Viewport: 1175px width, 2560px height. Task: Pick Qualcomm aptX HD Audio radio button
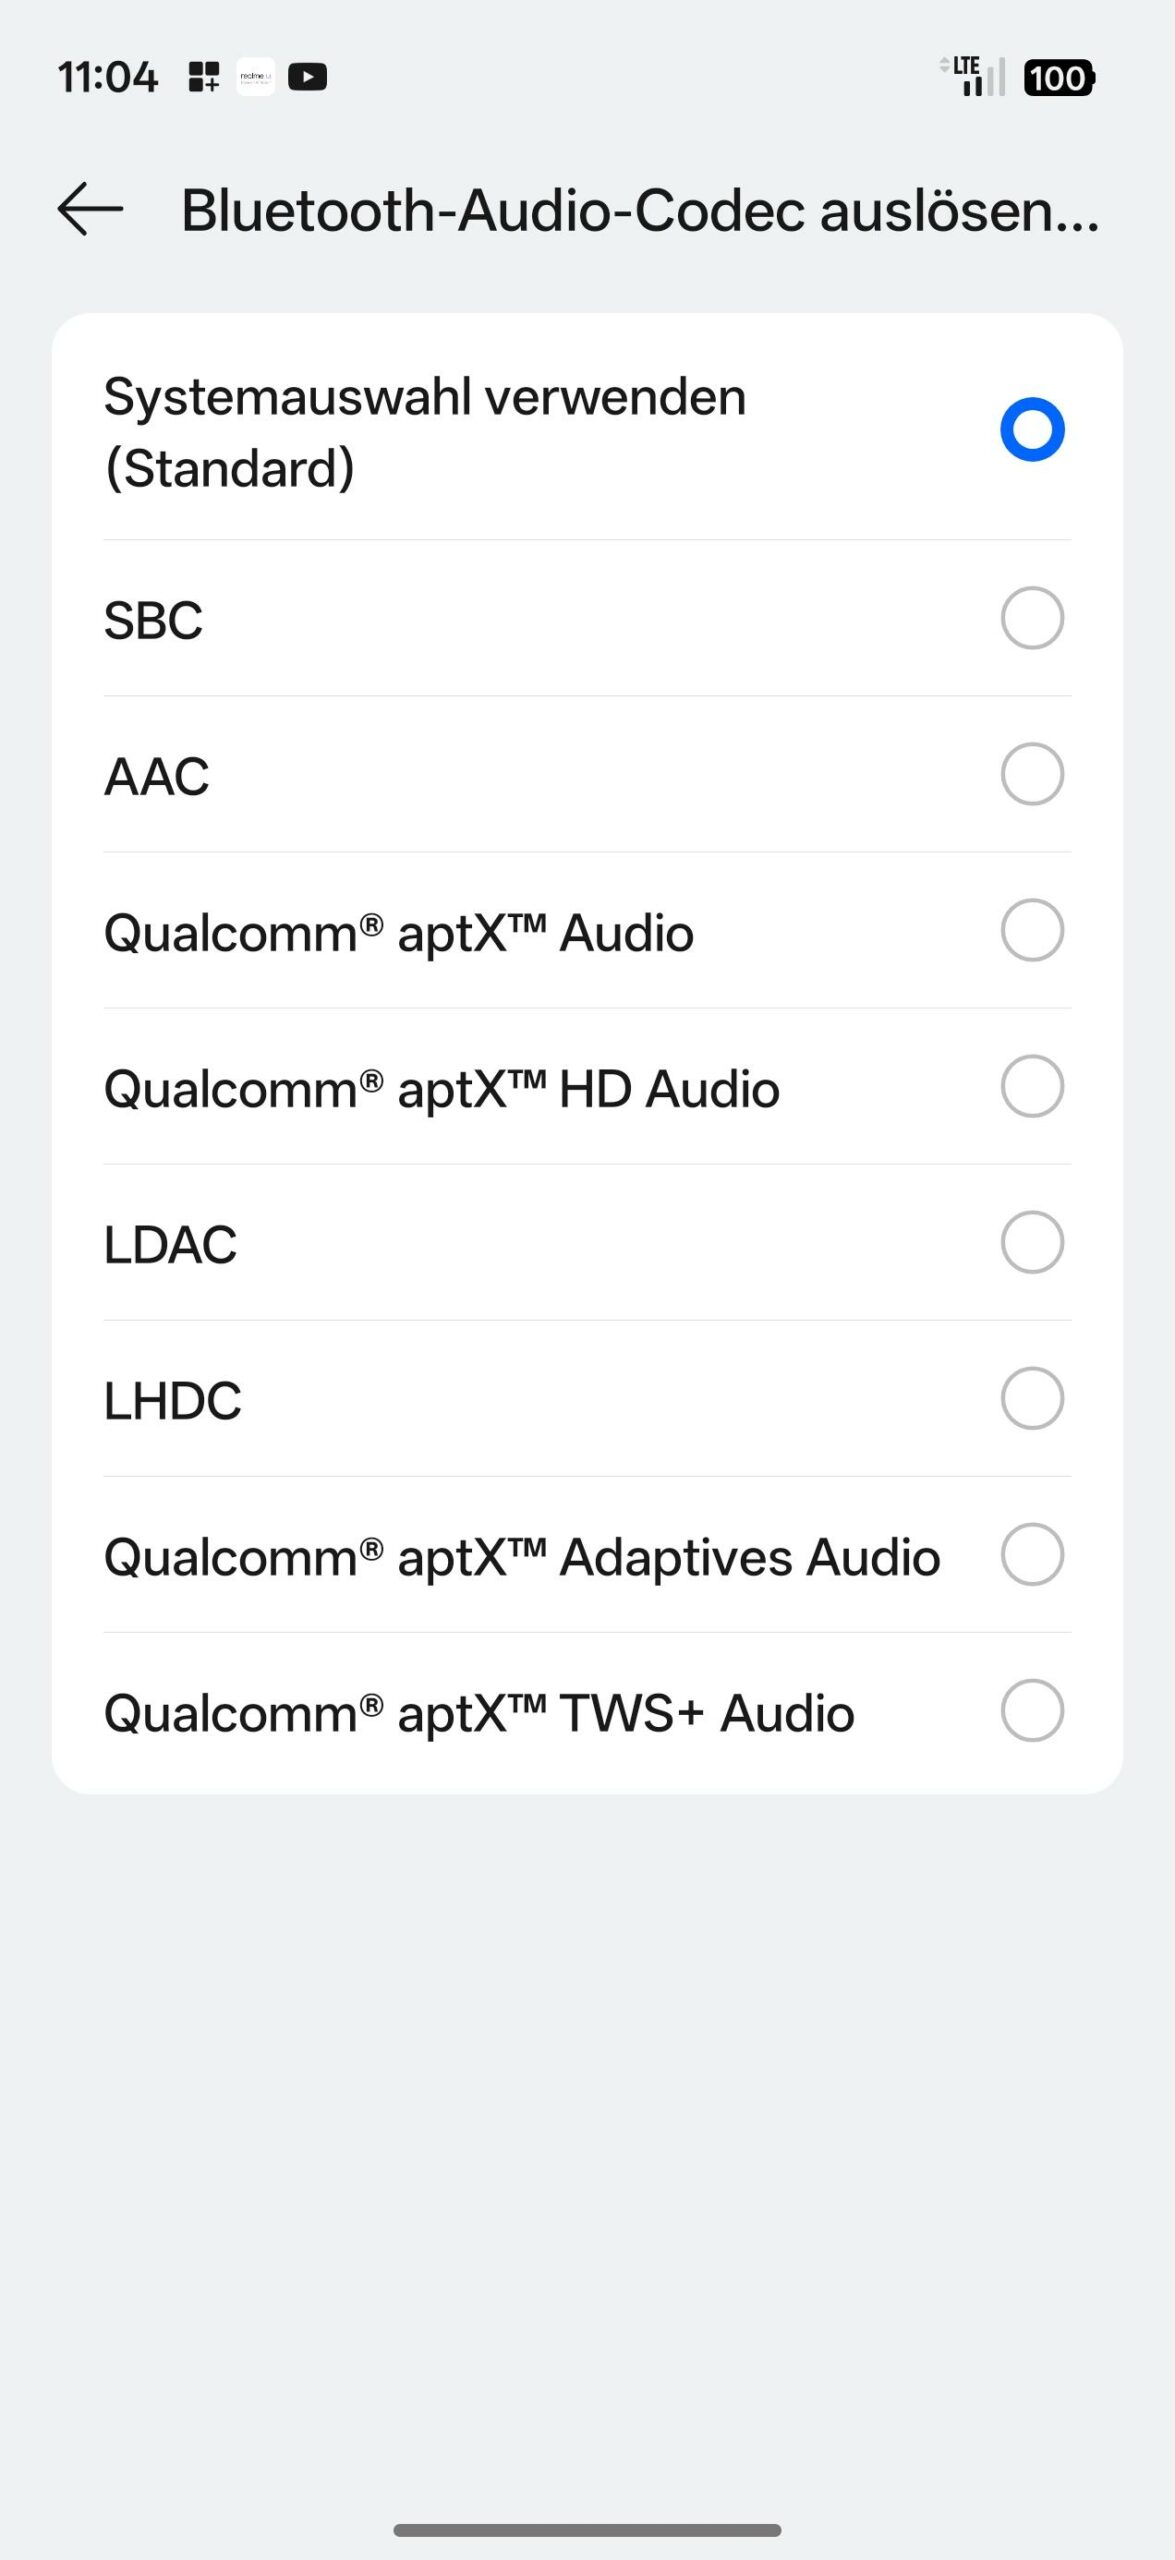pos(1032,1086)
